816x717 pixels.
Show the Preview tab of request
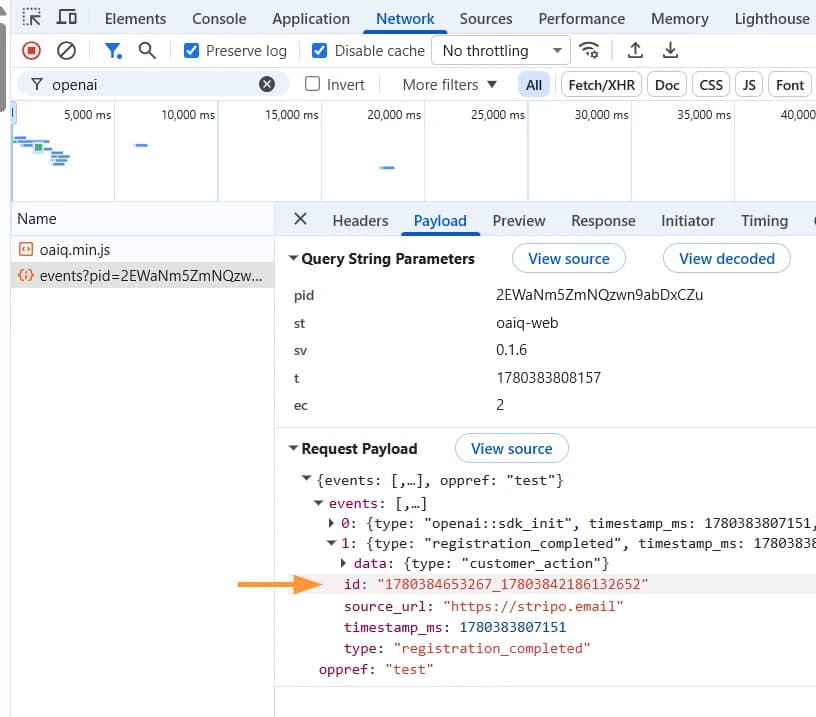pos(519,221)
